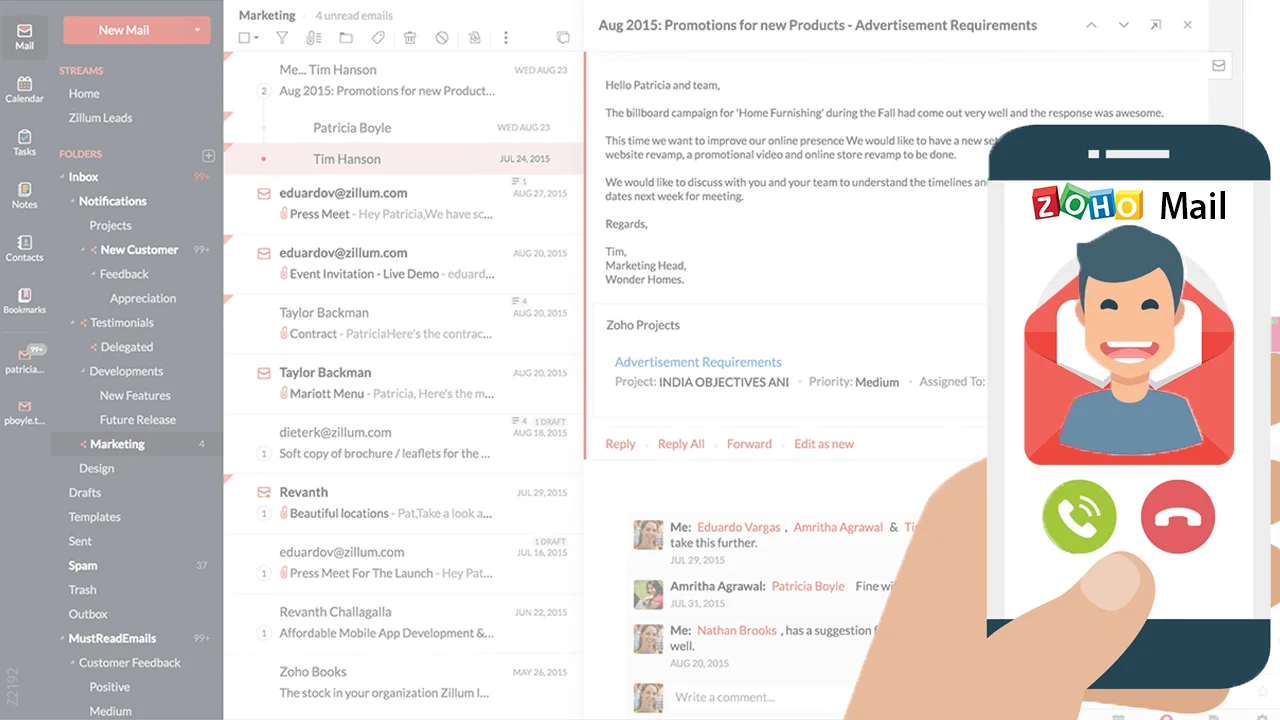The width and height of the screenshot is (1280, 720).
Task: Open the Bookmarks module
Action: [x=24, y=301]
